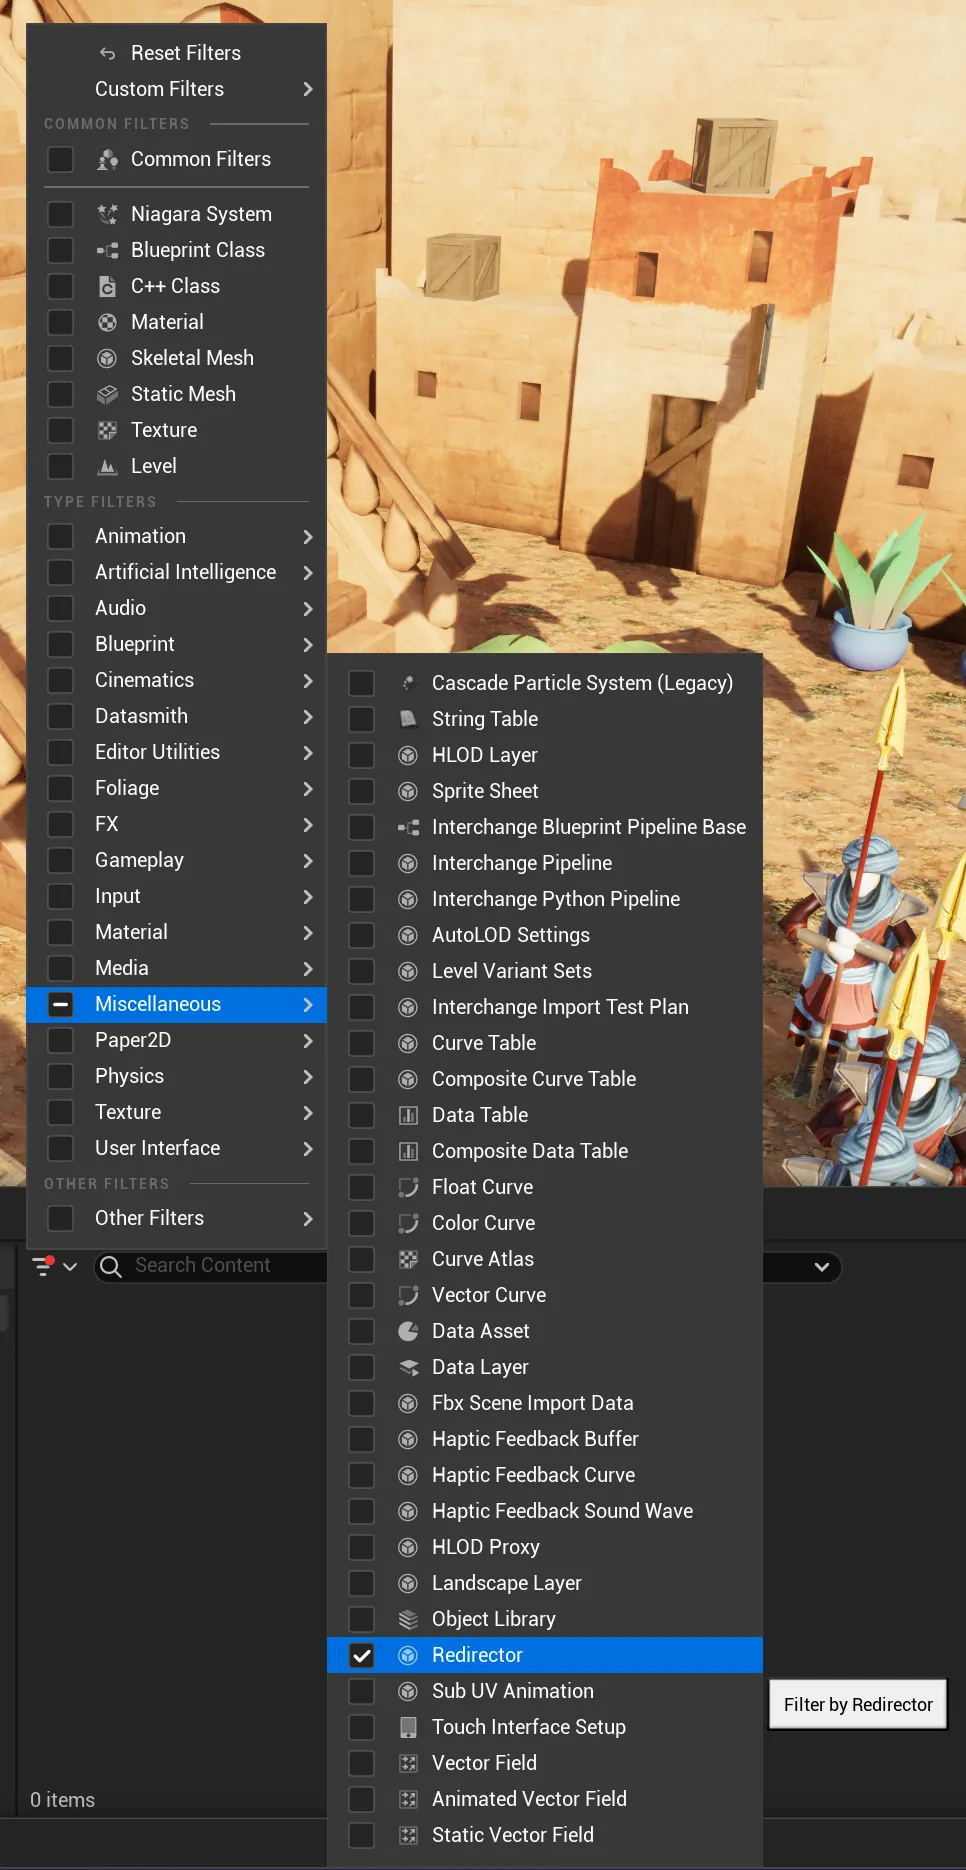Open the filter dropdown beside the search box
This screenshot has height=1870, width=966.
coord(55,1266)
